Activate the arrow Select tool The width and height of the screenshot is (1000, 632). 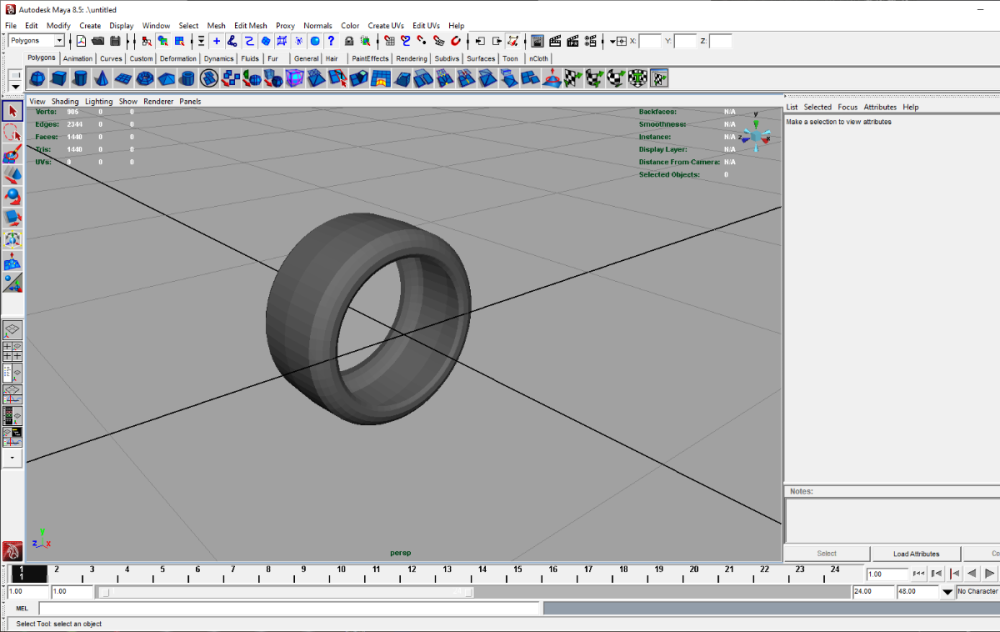[x=12, y=110]
